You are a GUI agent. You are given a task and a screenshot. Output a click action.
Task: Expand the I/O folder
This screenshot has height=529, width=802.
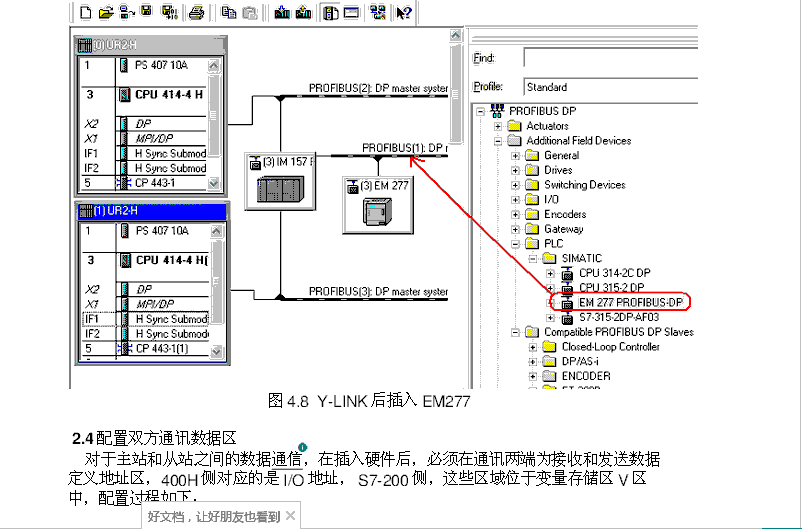coord(515,200)
